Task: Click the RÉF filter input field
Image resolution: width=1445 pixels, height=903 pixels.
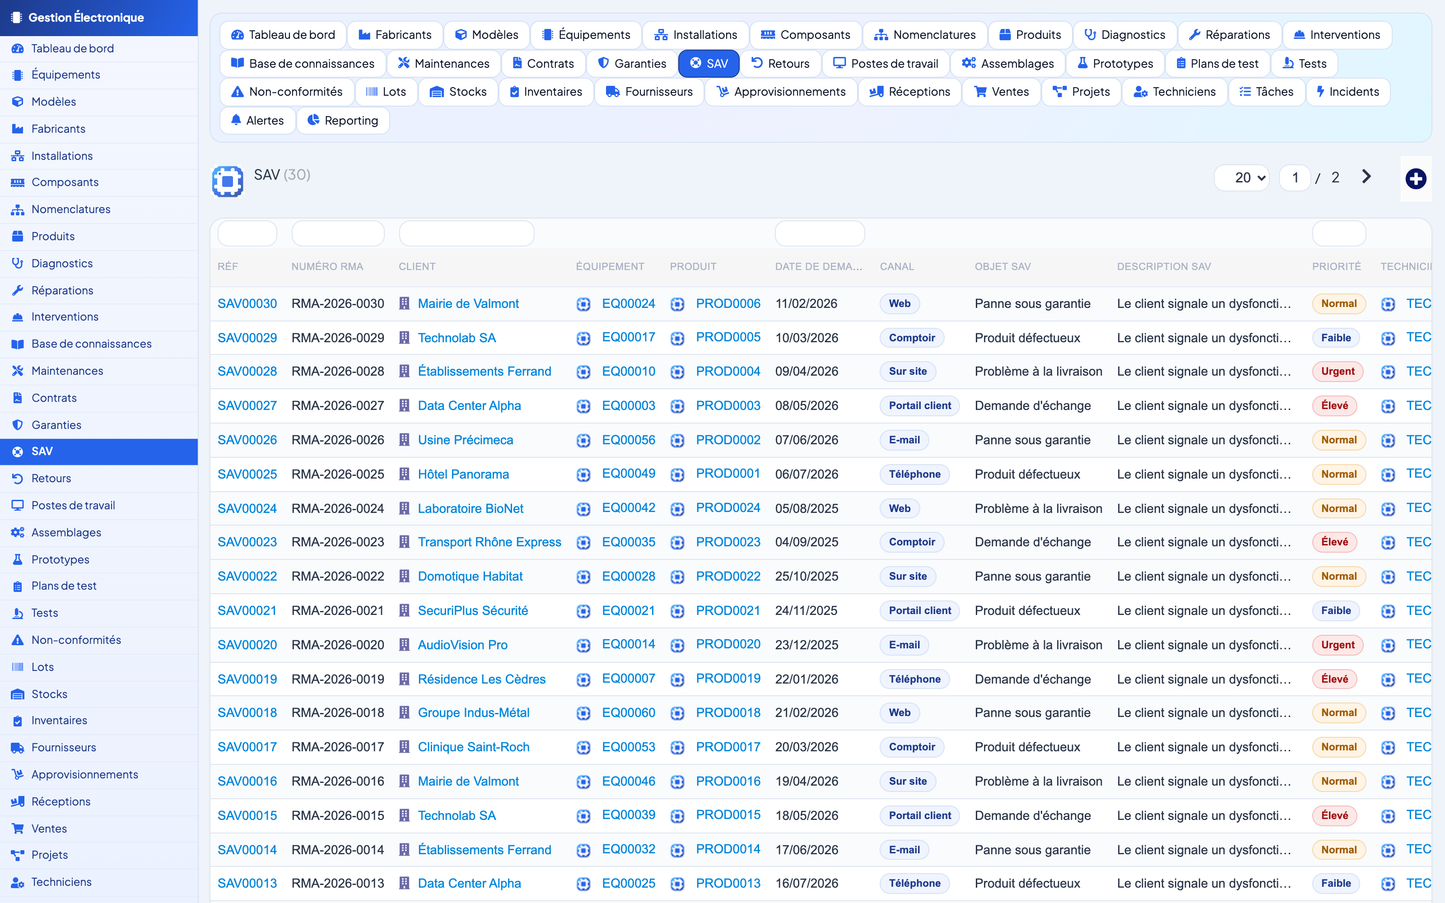Action: (x=247, y=234)
